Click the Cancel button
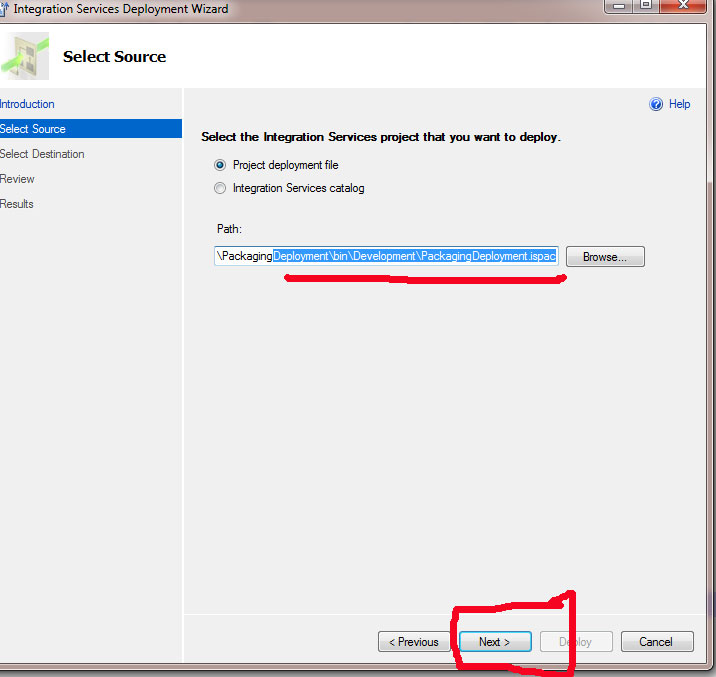 point(657,642)
